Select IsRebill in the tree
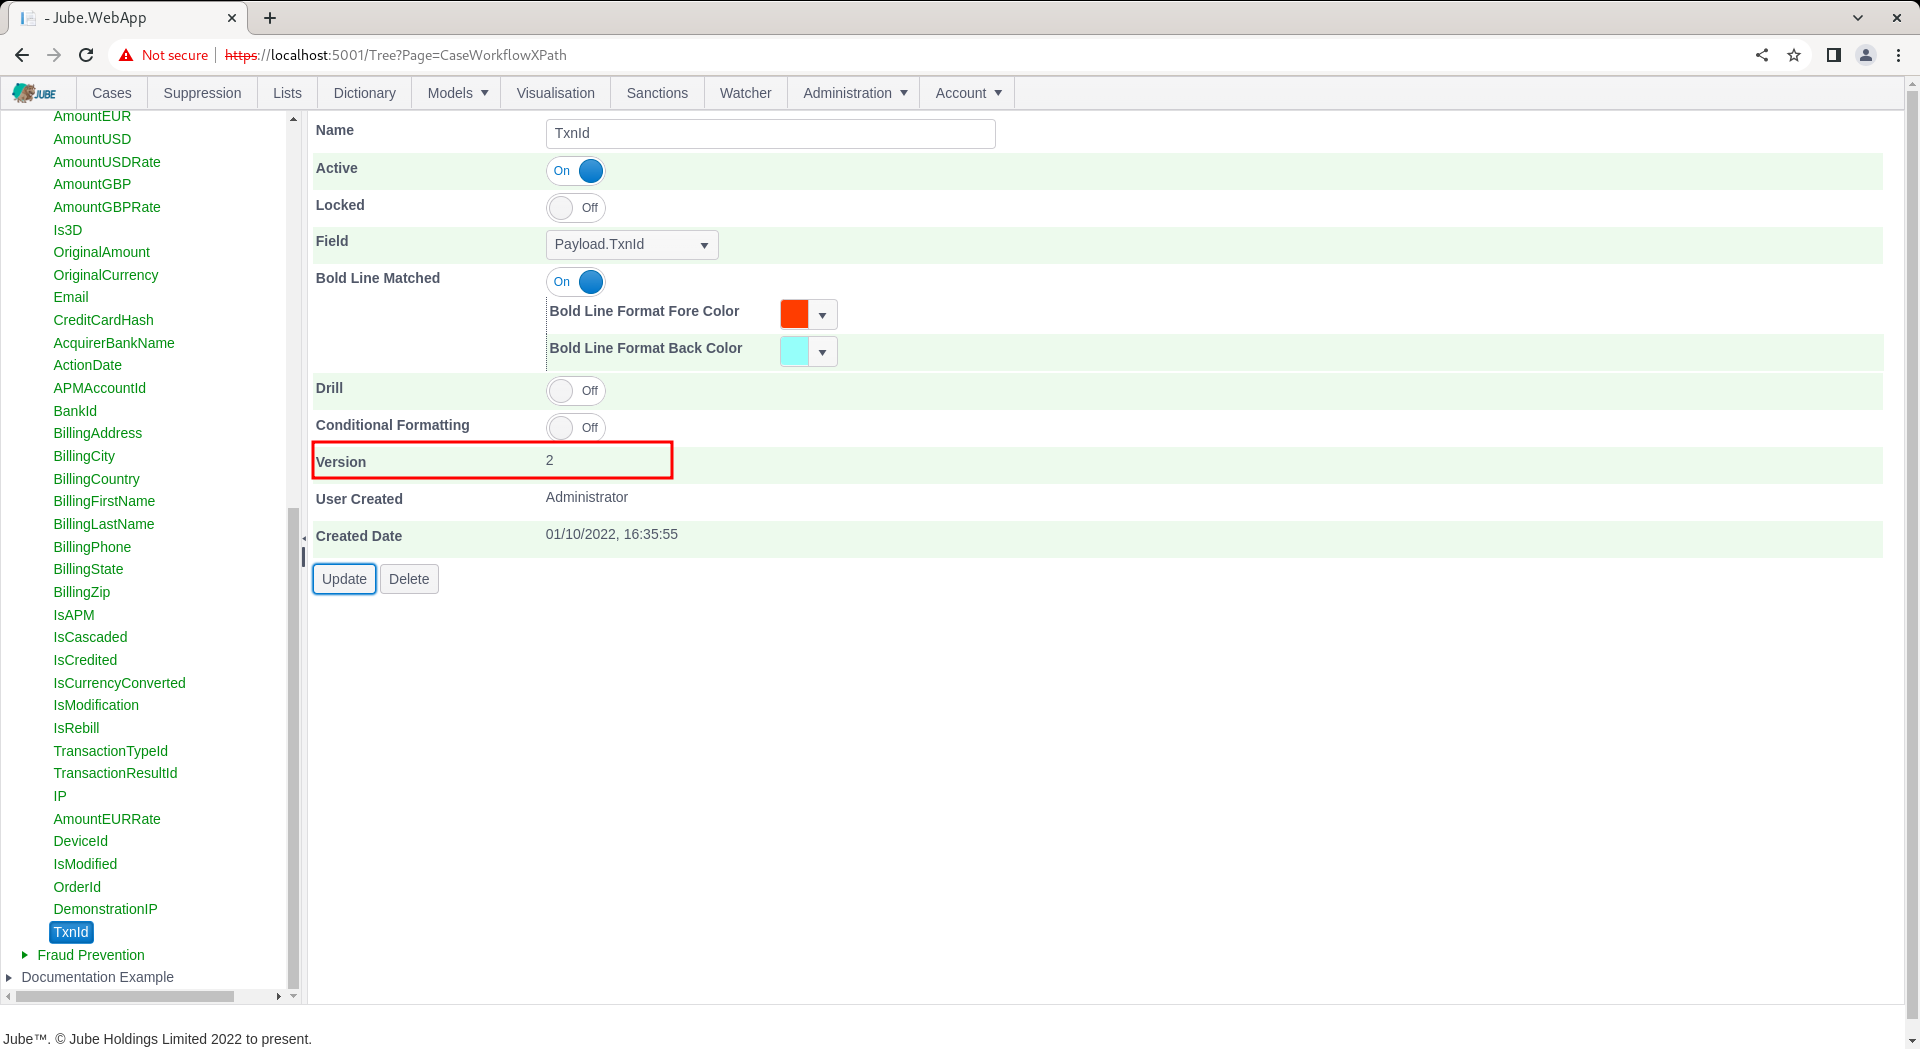1920x1049 pixels. click(77, 728)
